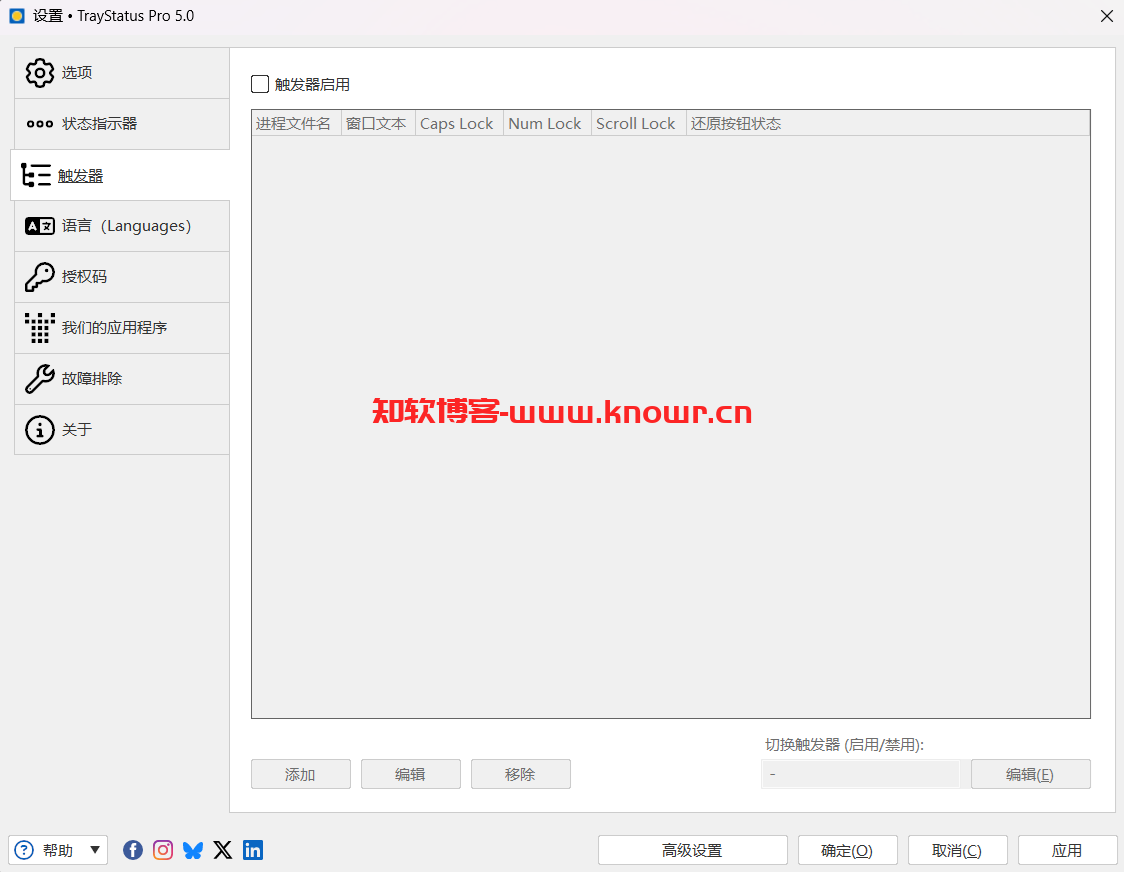Open the 语言 (Languages) tab

(x=122, y=226)
